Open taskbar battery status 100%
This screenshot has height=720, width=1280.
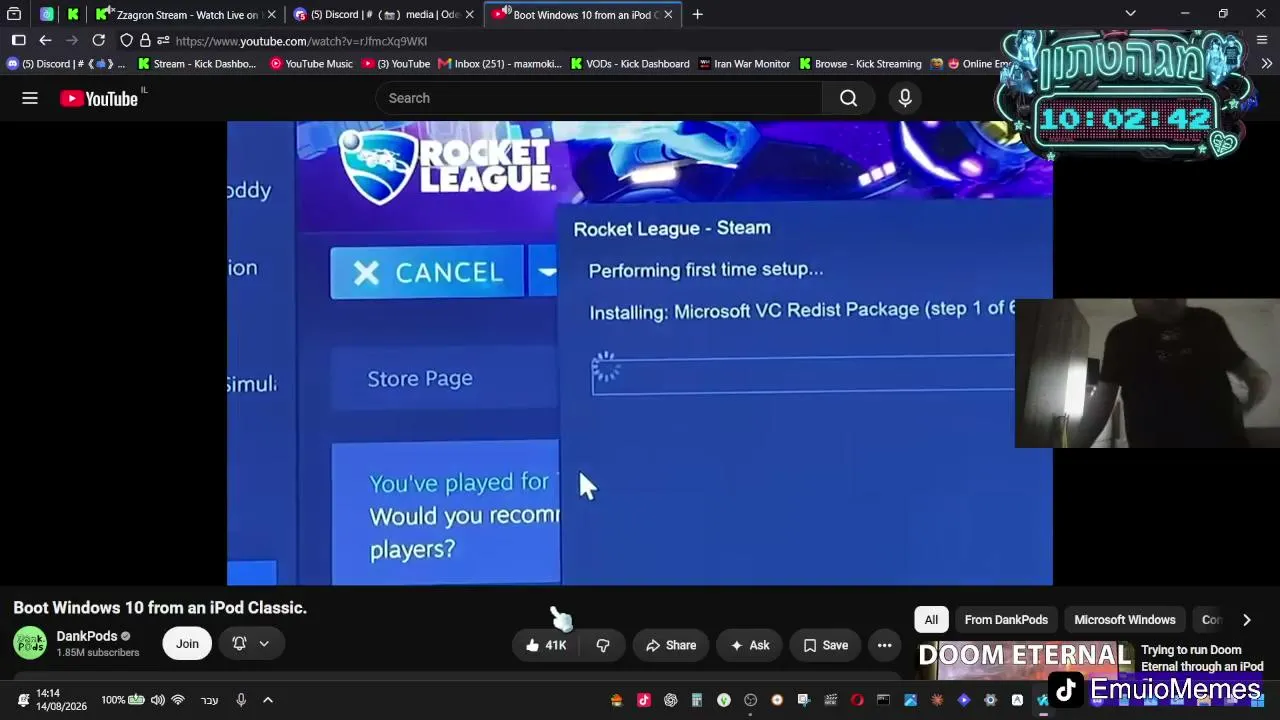122,700
